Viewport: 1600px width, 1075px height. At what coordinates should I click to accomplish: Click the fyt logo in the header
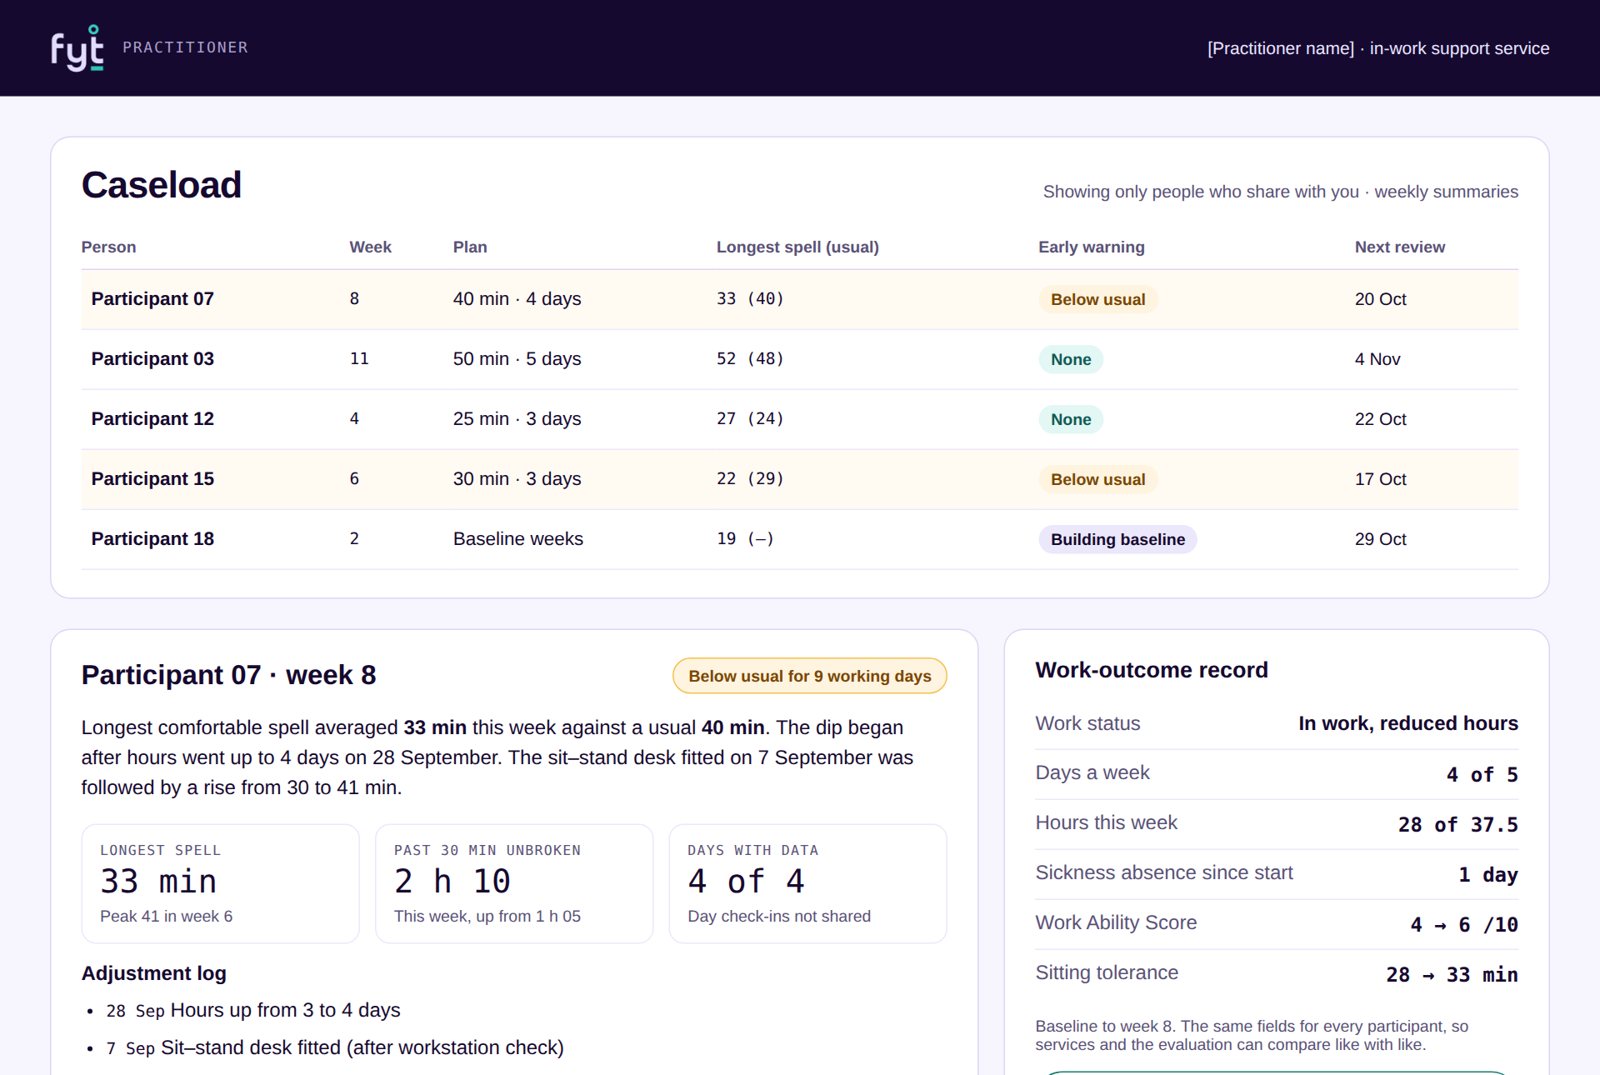pos(78,48)
